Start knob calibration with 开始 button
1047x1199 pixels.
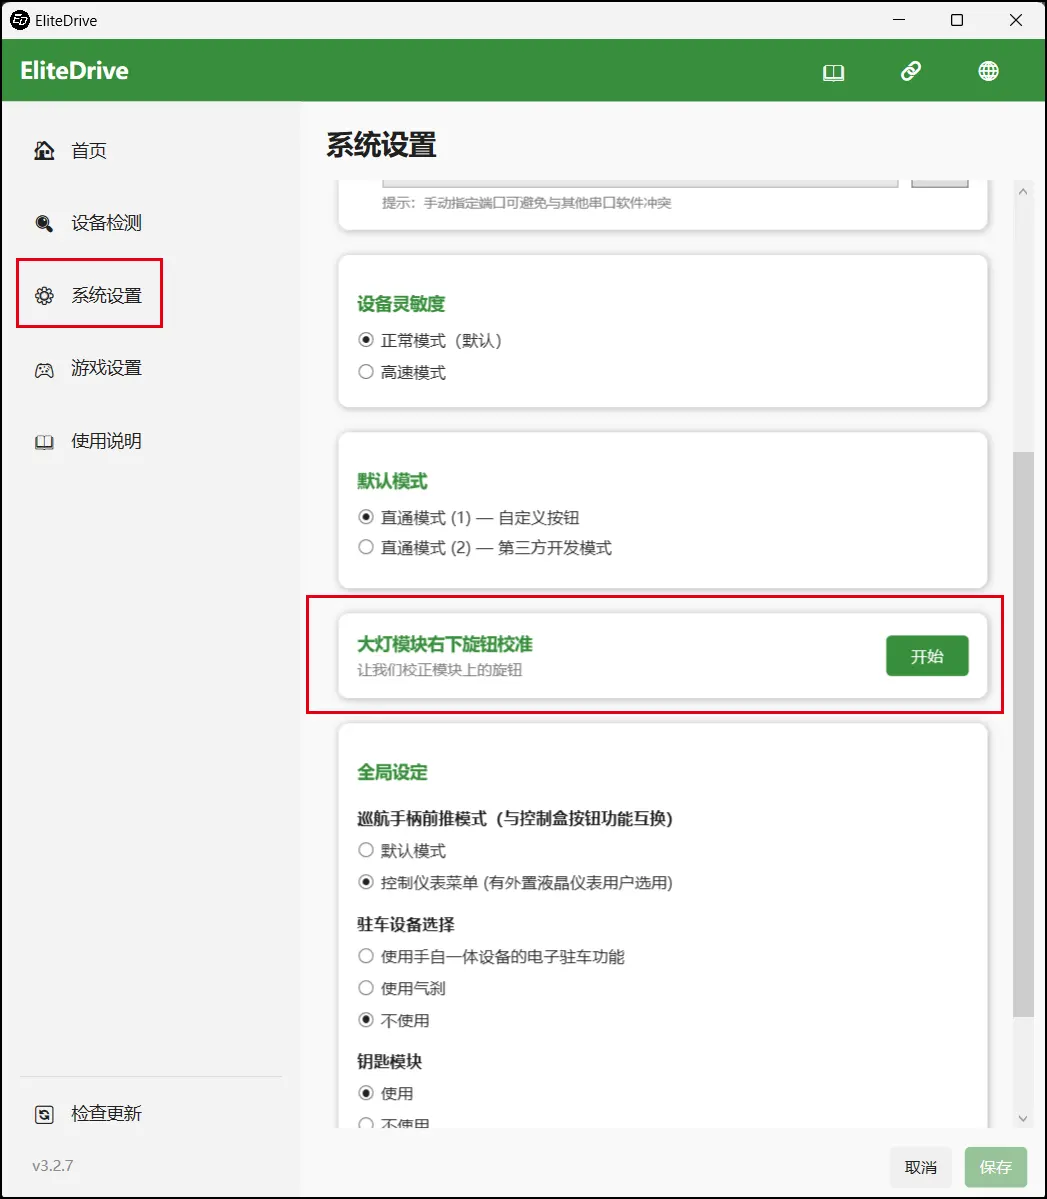pos(927,655)
